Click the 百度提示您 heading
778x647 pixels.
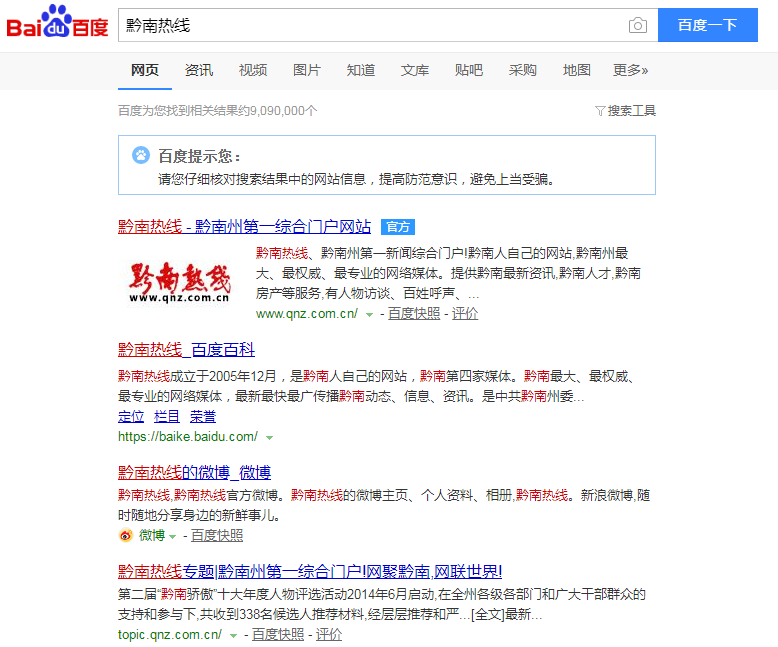point(199,156)
